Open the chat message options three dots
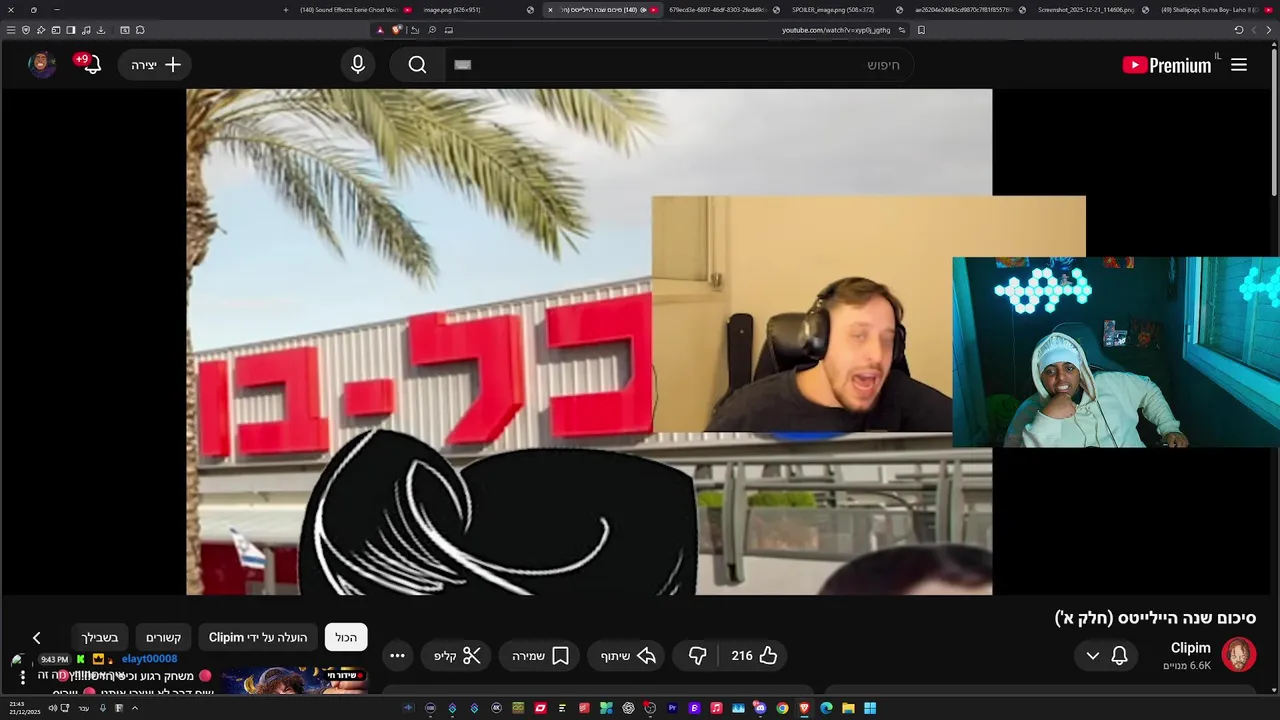Viewport: 1280px width, 720px height. coord(22,678)
